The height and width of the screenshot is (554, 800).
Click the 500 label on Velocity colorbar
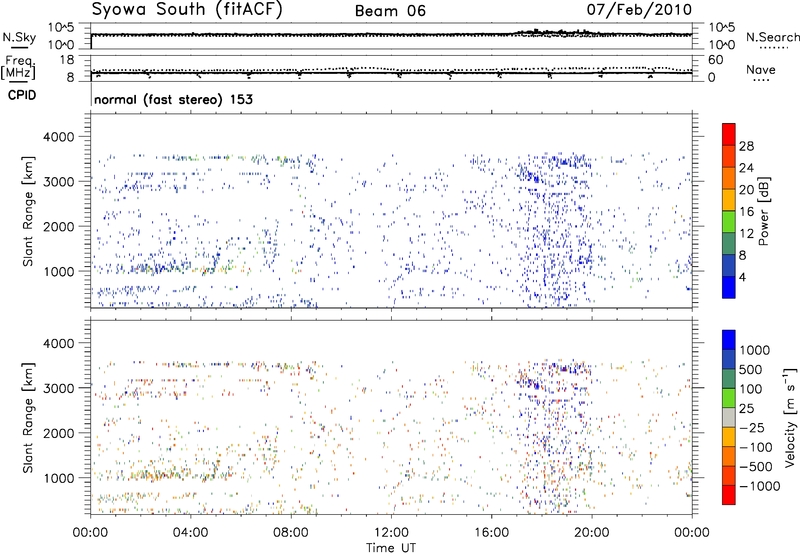click(751, 369)
